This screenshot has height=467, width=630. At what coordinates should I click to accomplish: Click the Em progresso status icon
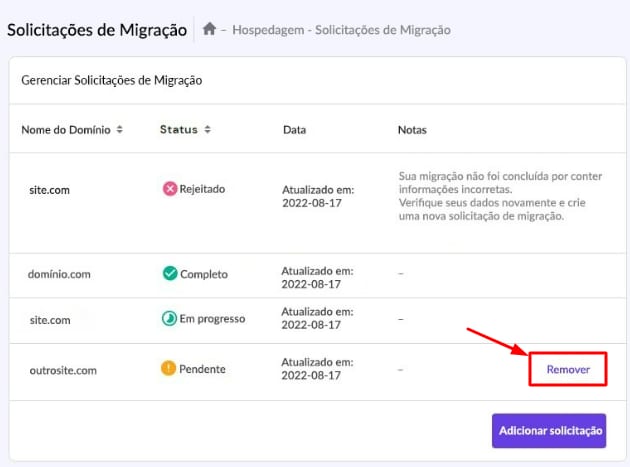point(169,319)
